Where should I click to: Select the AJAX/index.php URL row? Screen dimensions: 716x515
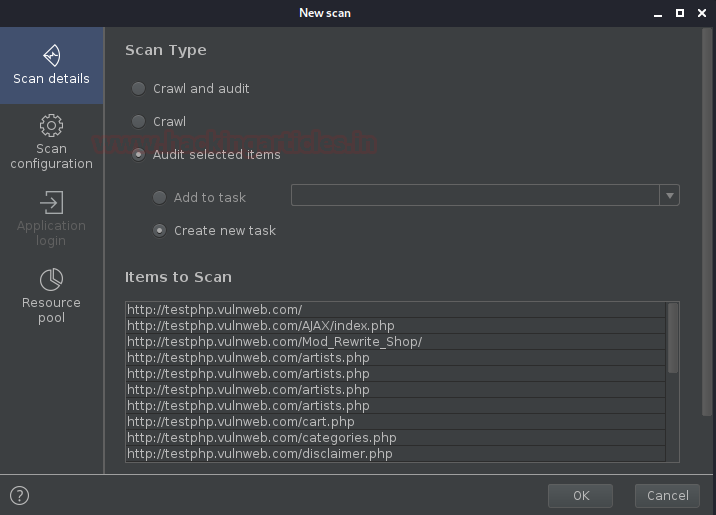(395, 326)
